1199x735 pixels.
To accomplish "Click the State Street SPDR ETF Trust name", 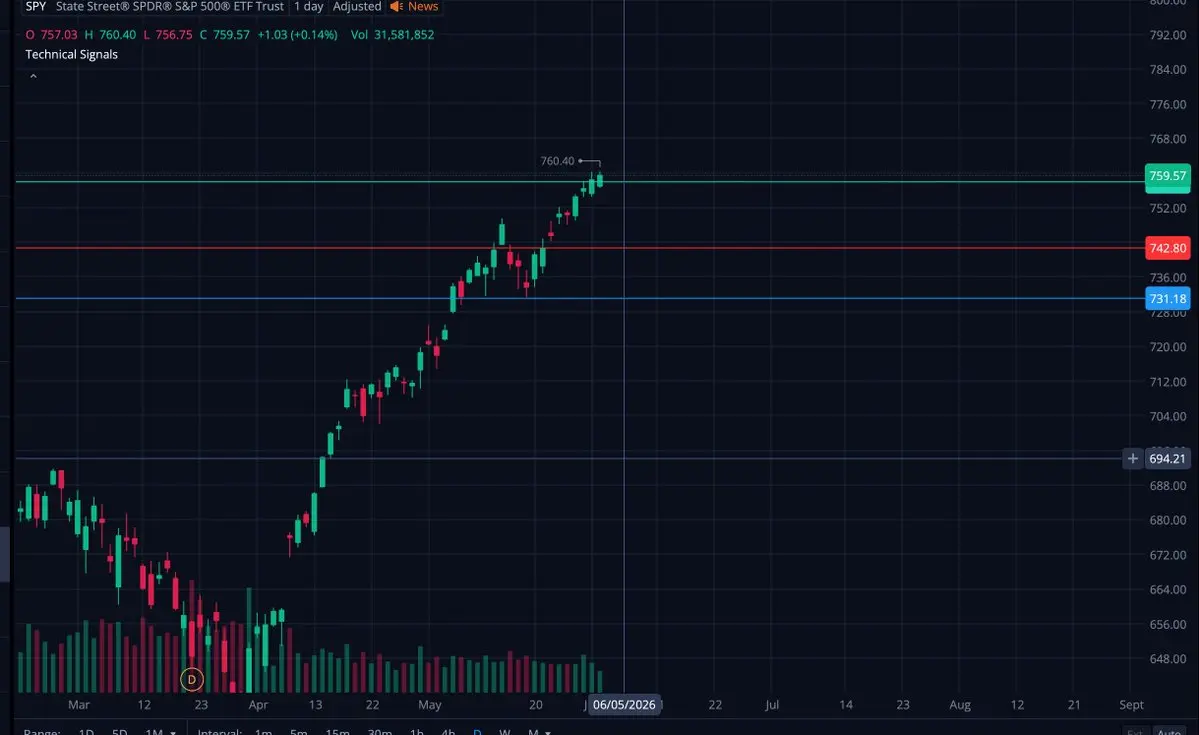I will [170, 6].
